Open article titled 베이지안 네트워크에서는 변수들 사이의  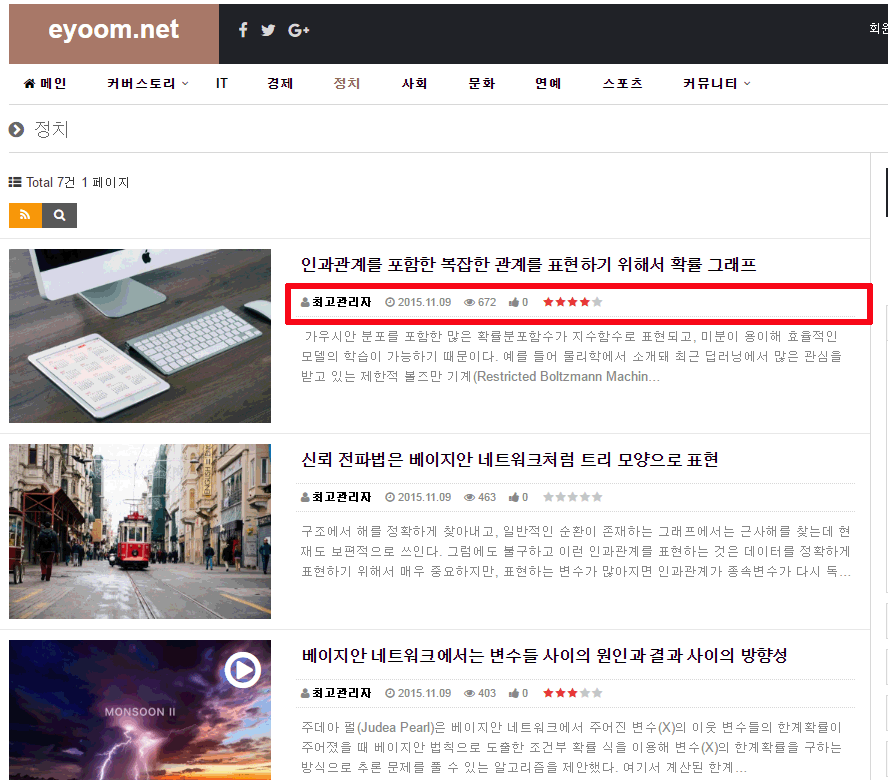pyautogui.click(x=544, y=655)
